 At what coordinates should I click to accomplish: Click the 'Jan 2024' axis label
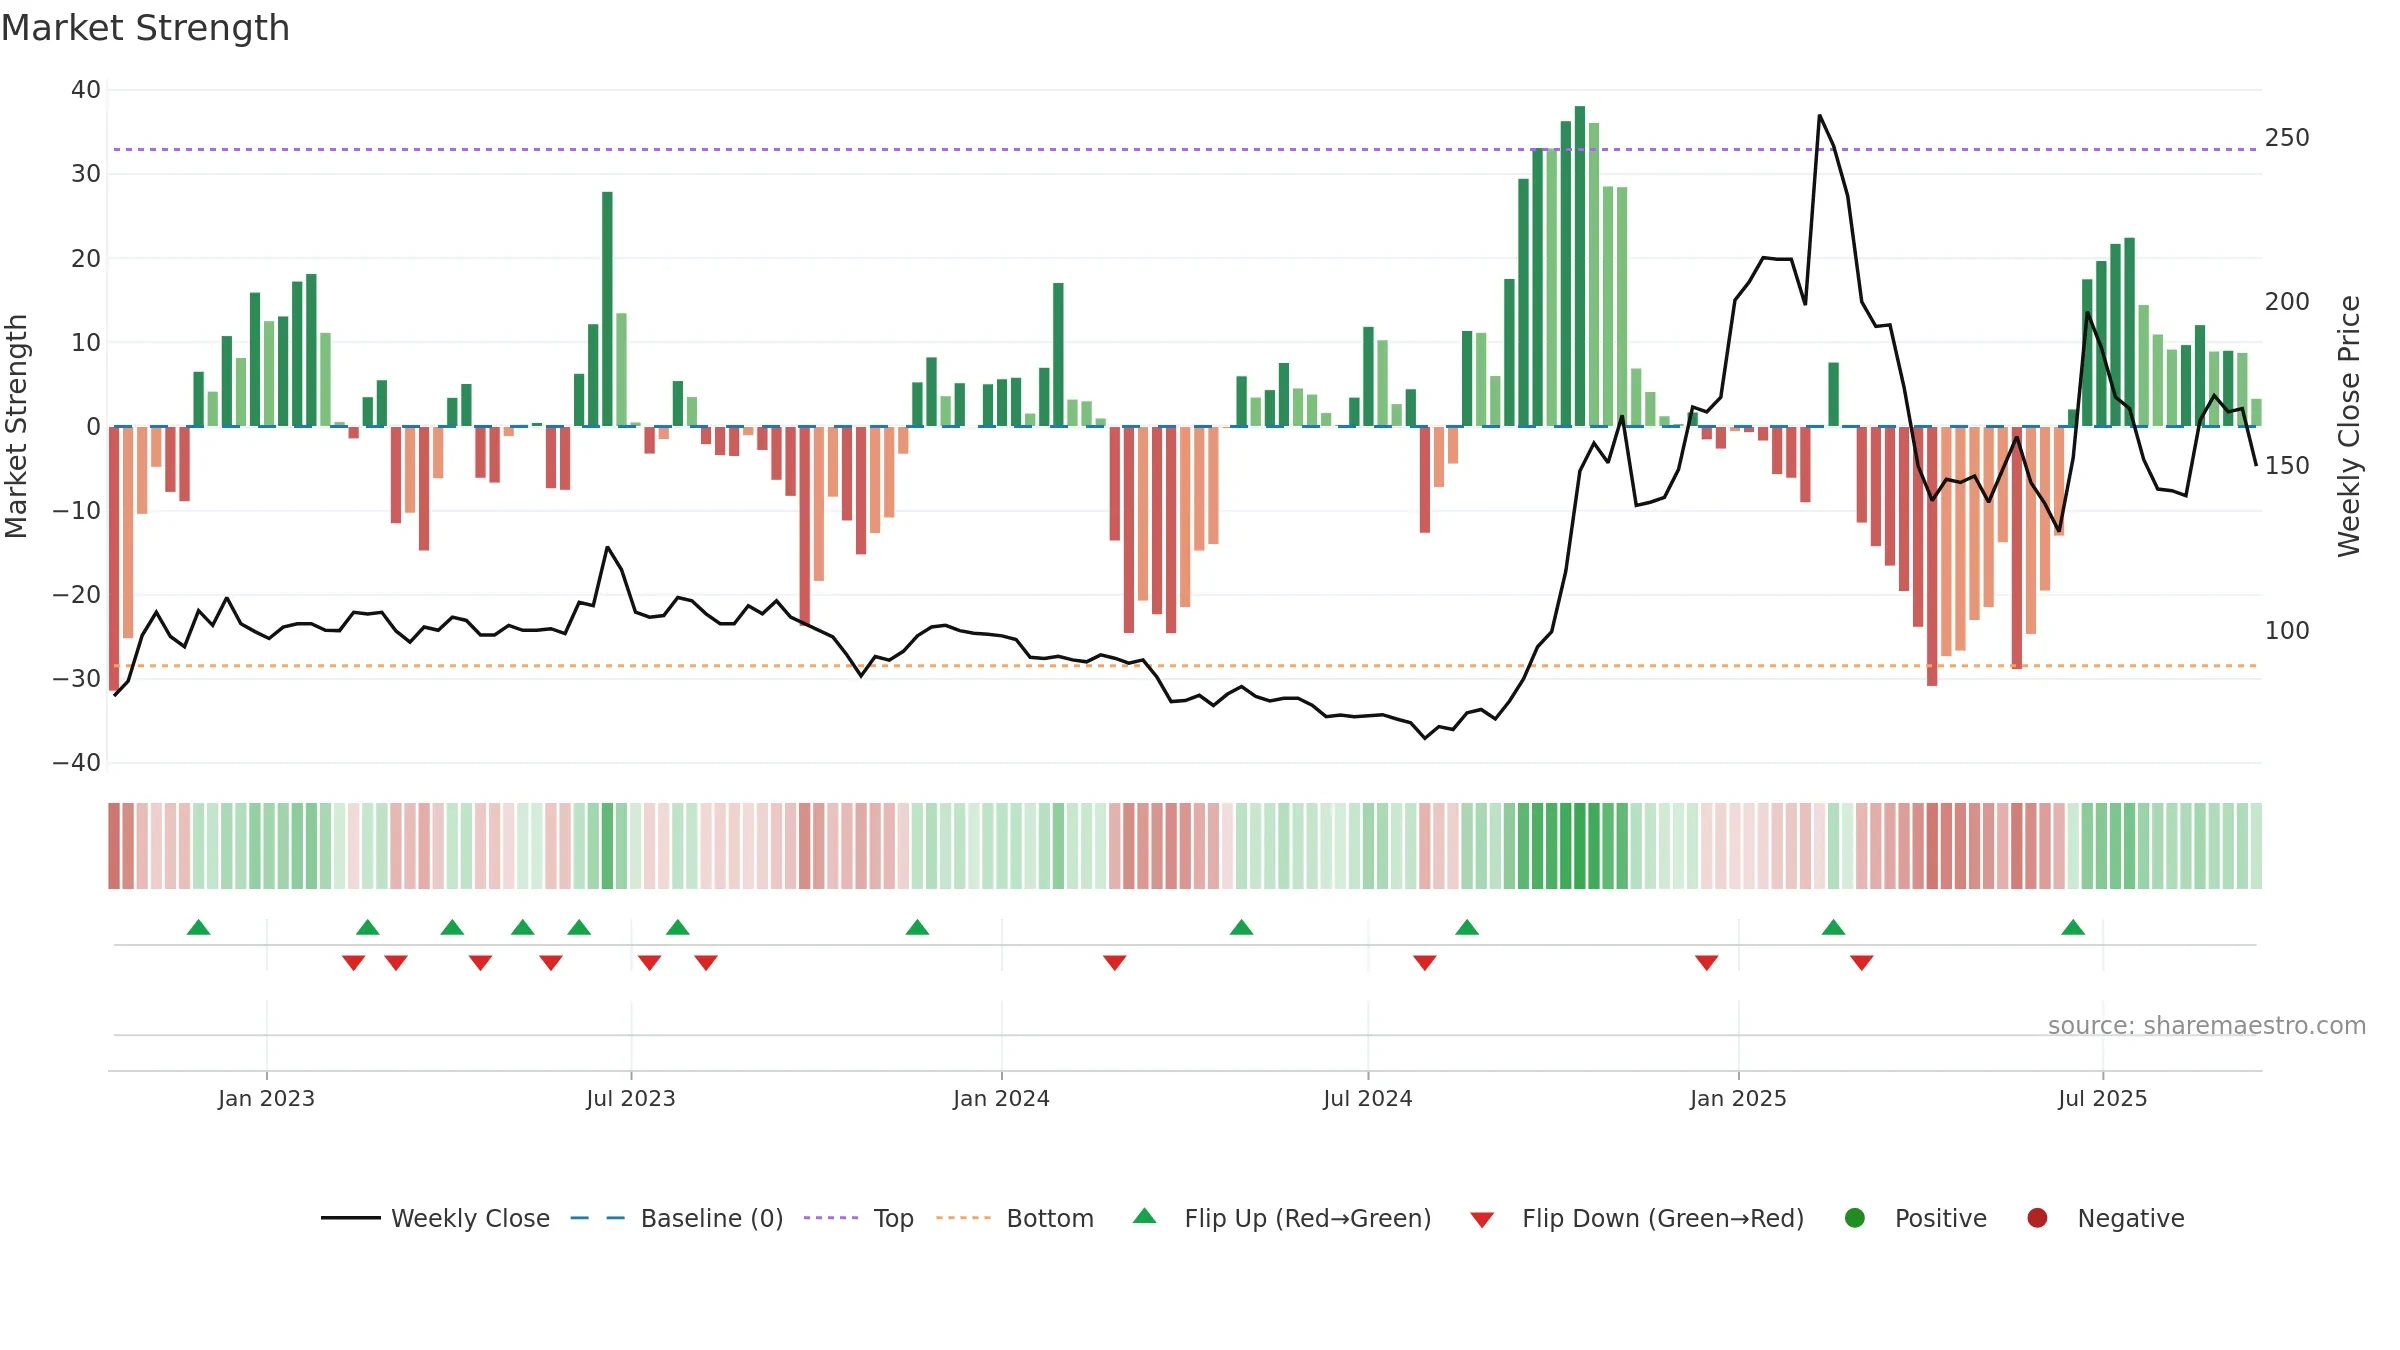(1001, 1098)
